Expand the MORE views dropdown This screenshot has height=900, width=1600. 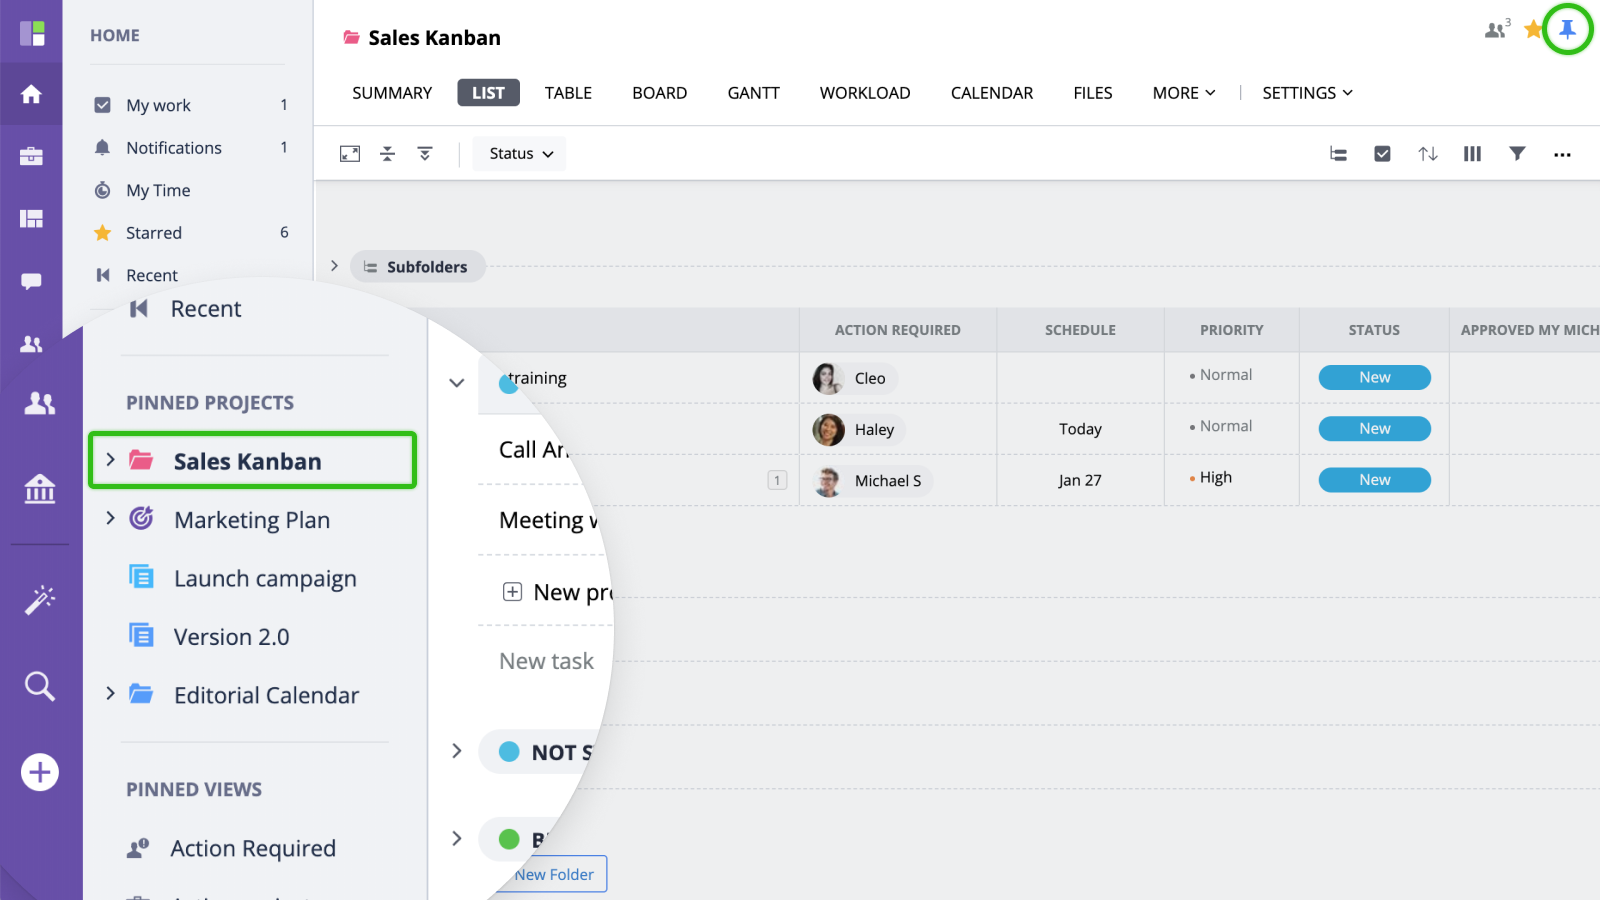(x=1183, y=93)
